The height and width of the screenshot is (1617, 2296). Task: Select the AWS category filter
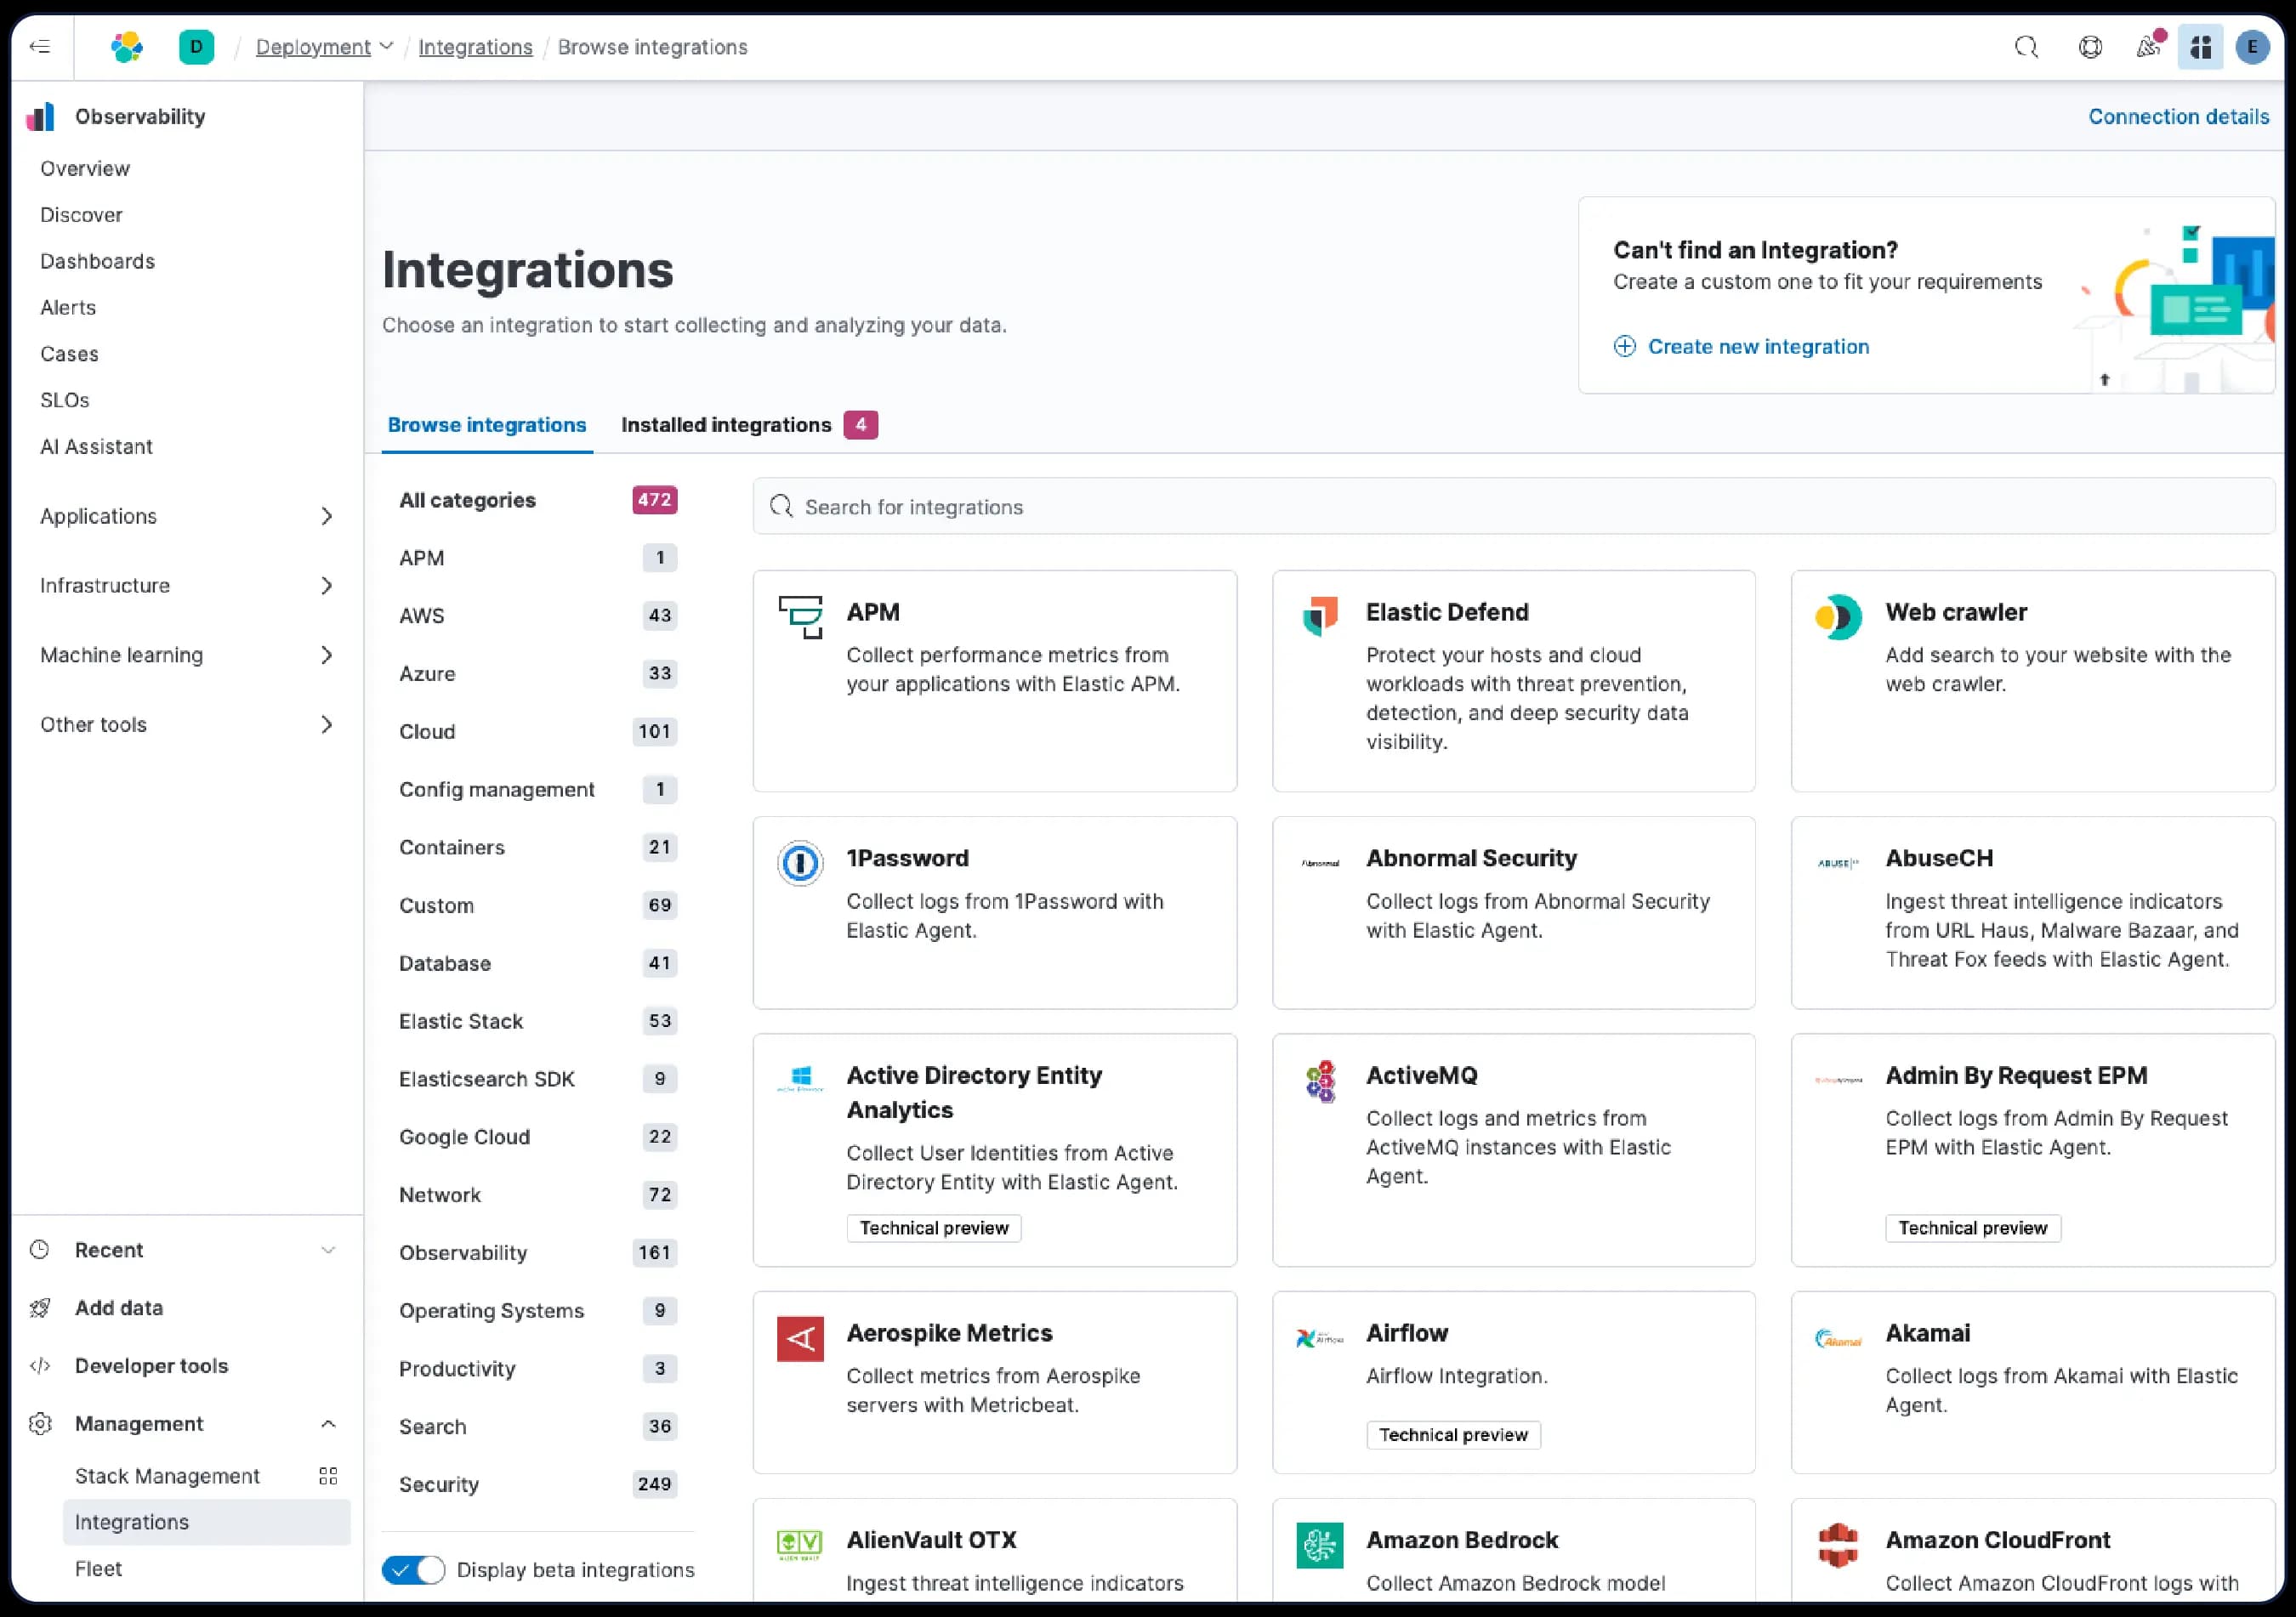538,615
